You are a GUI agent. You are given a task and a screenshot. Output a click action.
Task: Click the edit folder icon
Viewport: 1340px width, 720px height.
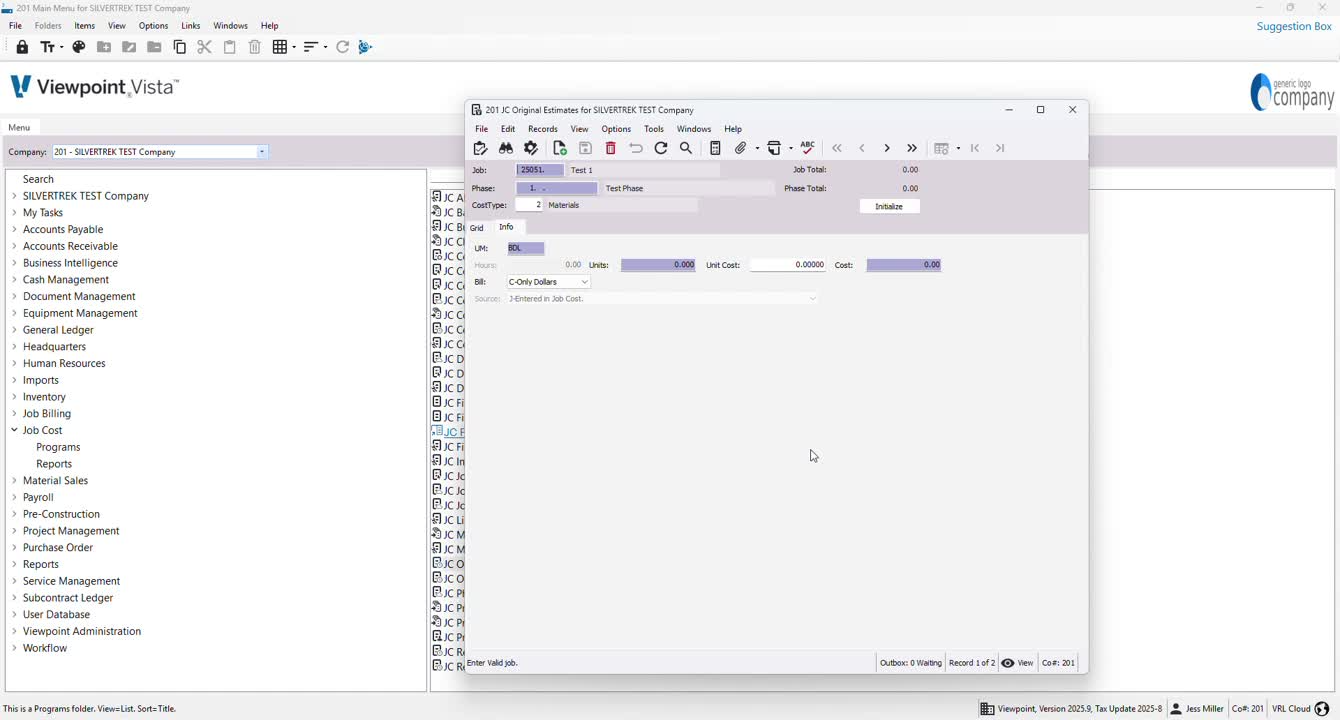(129, 47)
